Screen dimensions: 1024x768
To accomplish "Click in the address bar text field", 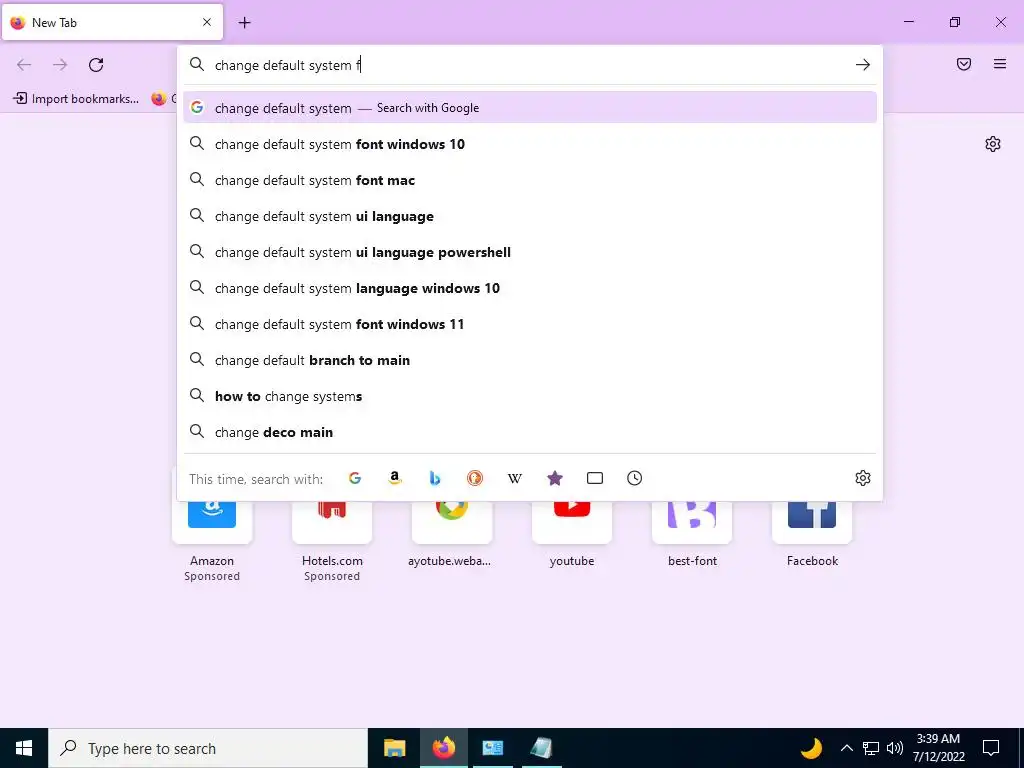I will click(x=530, y=65).
